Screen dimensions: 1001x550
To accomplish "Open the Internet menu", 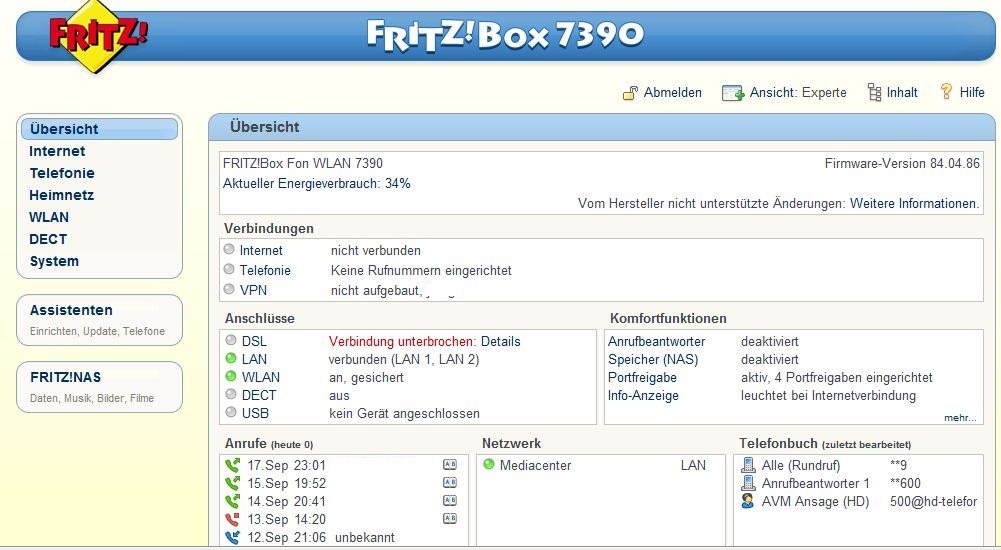I will pos(57,151).
